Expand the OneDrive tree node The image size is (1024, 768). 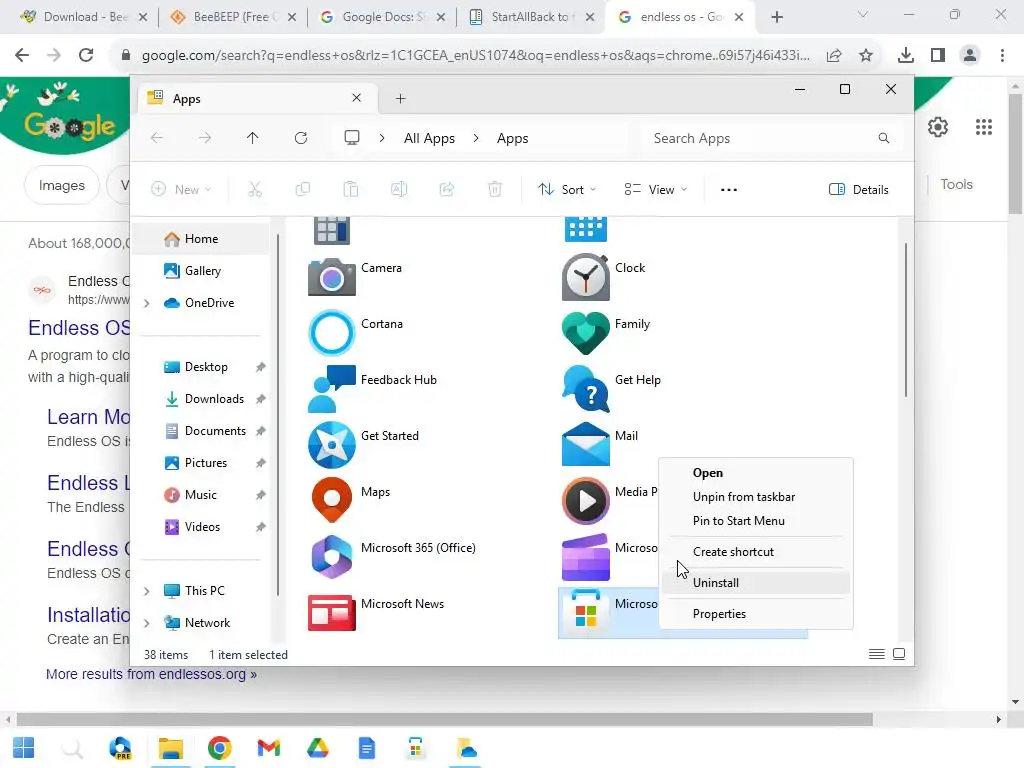pyautogui.click(x=147, y=303)
